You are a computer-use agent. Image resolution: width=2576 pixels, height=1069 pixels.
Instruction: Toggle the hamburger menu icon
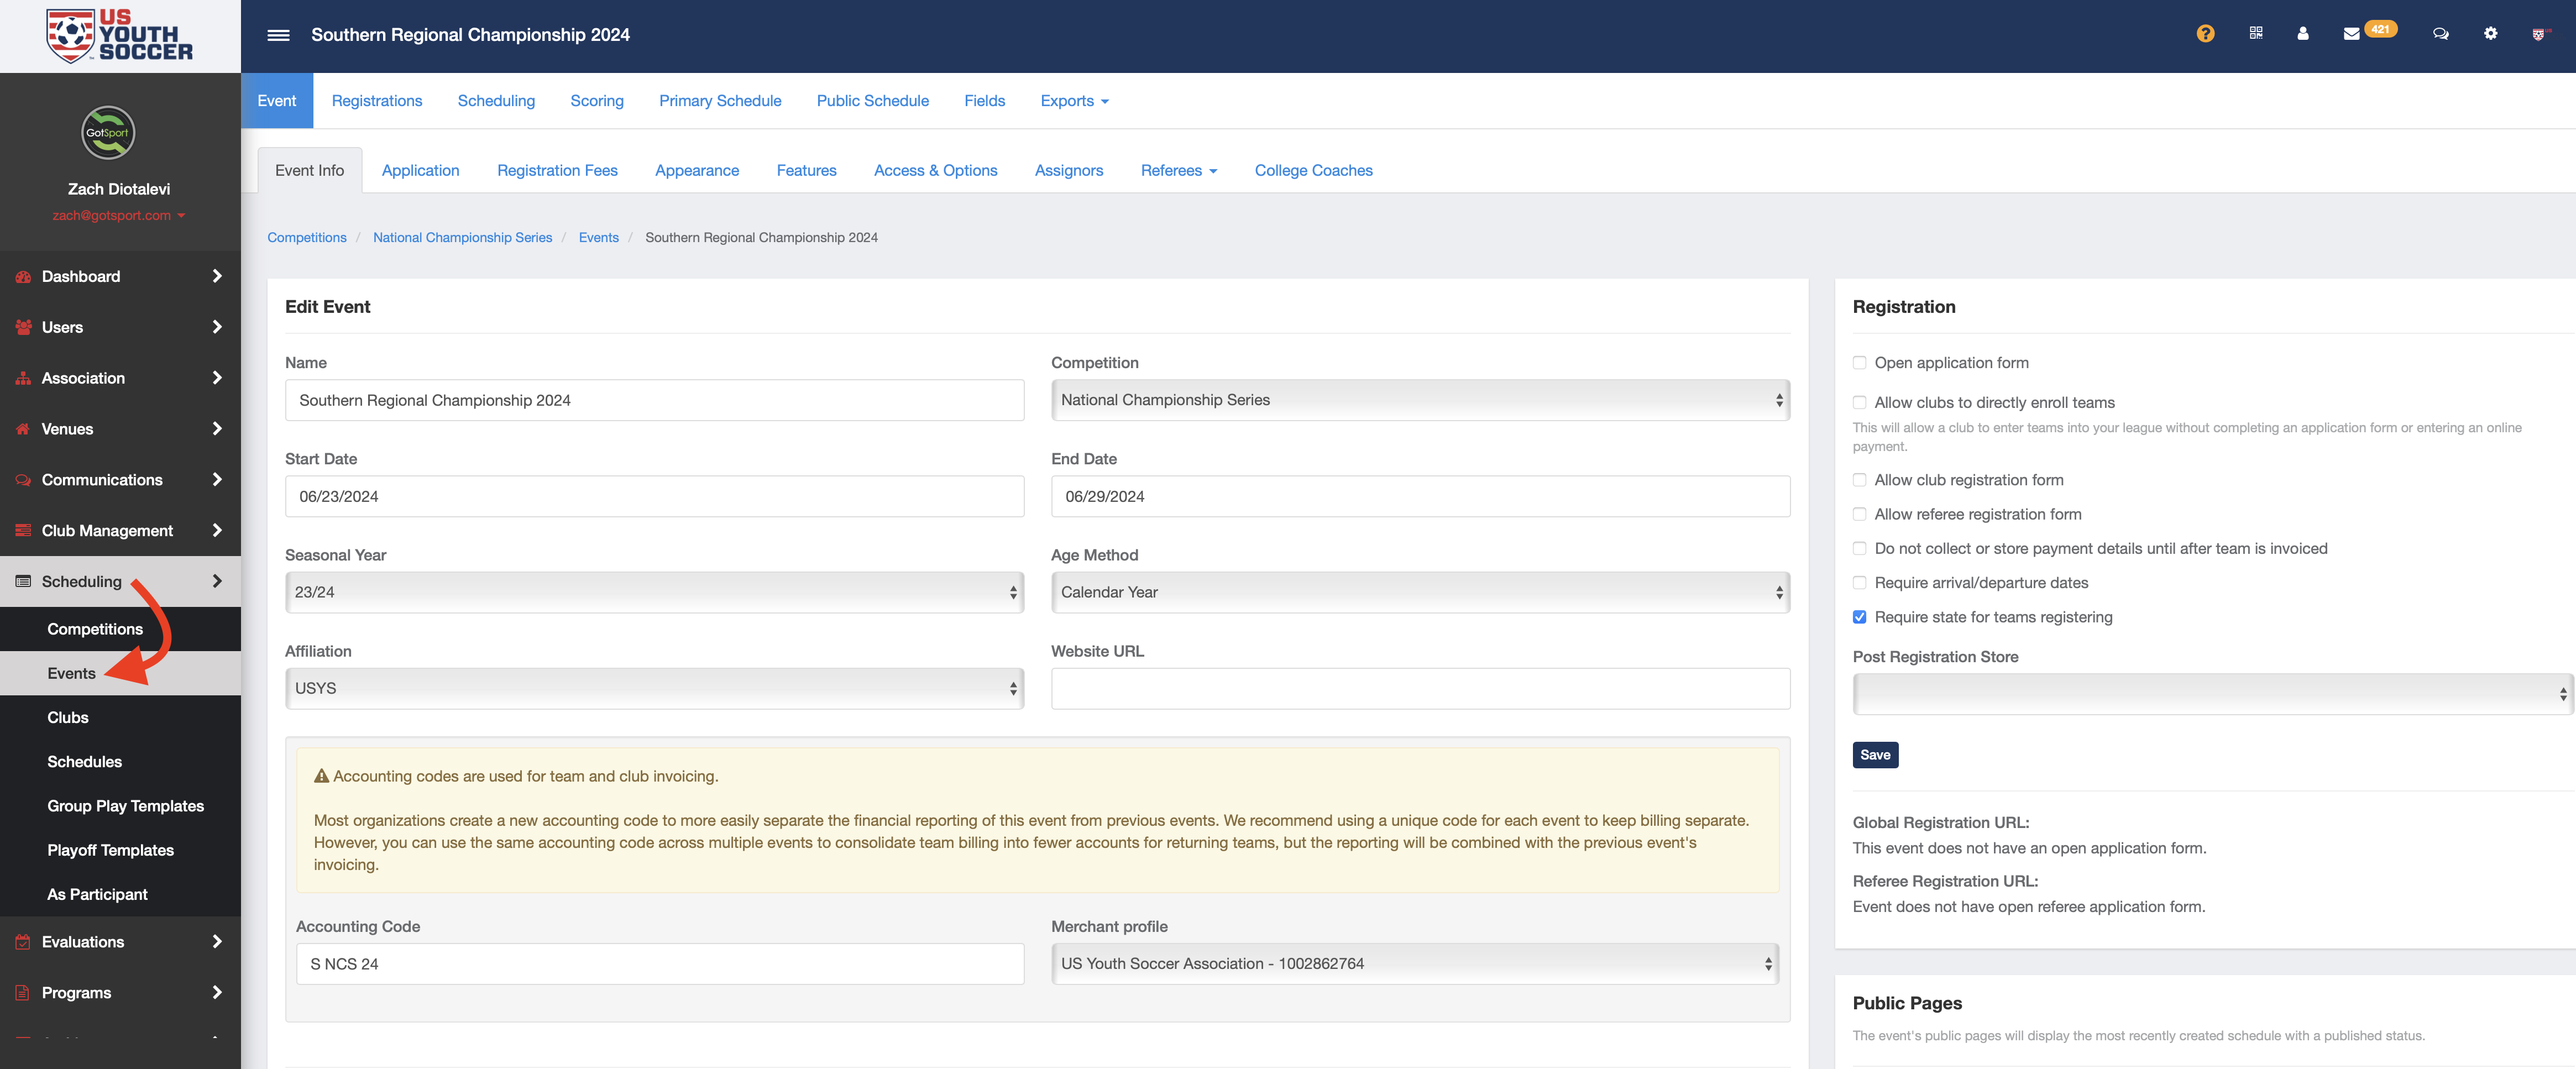(x=278, y=35)
